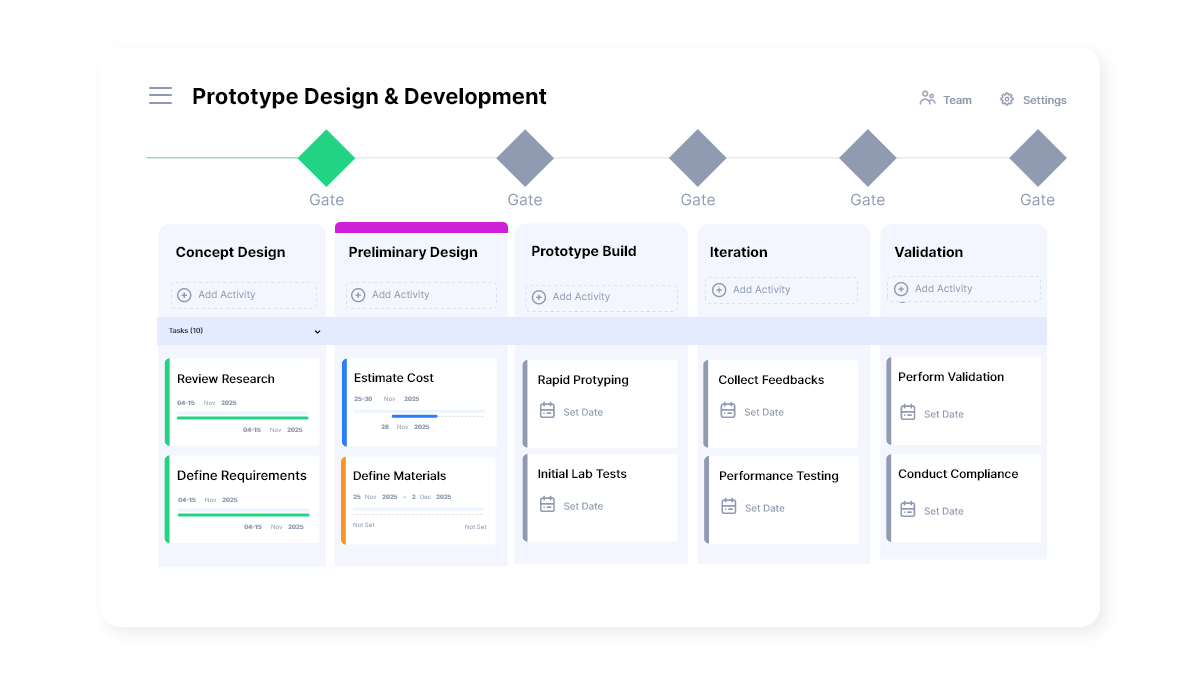Select the green completed Gate diamond

[x=326, y=158]
